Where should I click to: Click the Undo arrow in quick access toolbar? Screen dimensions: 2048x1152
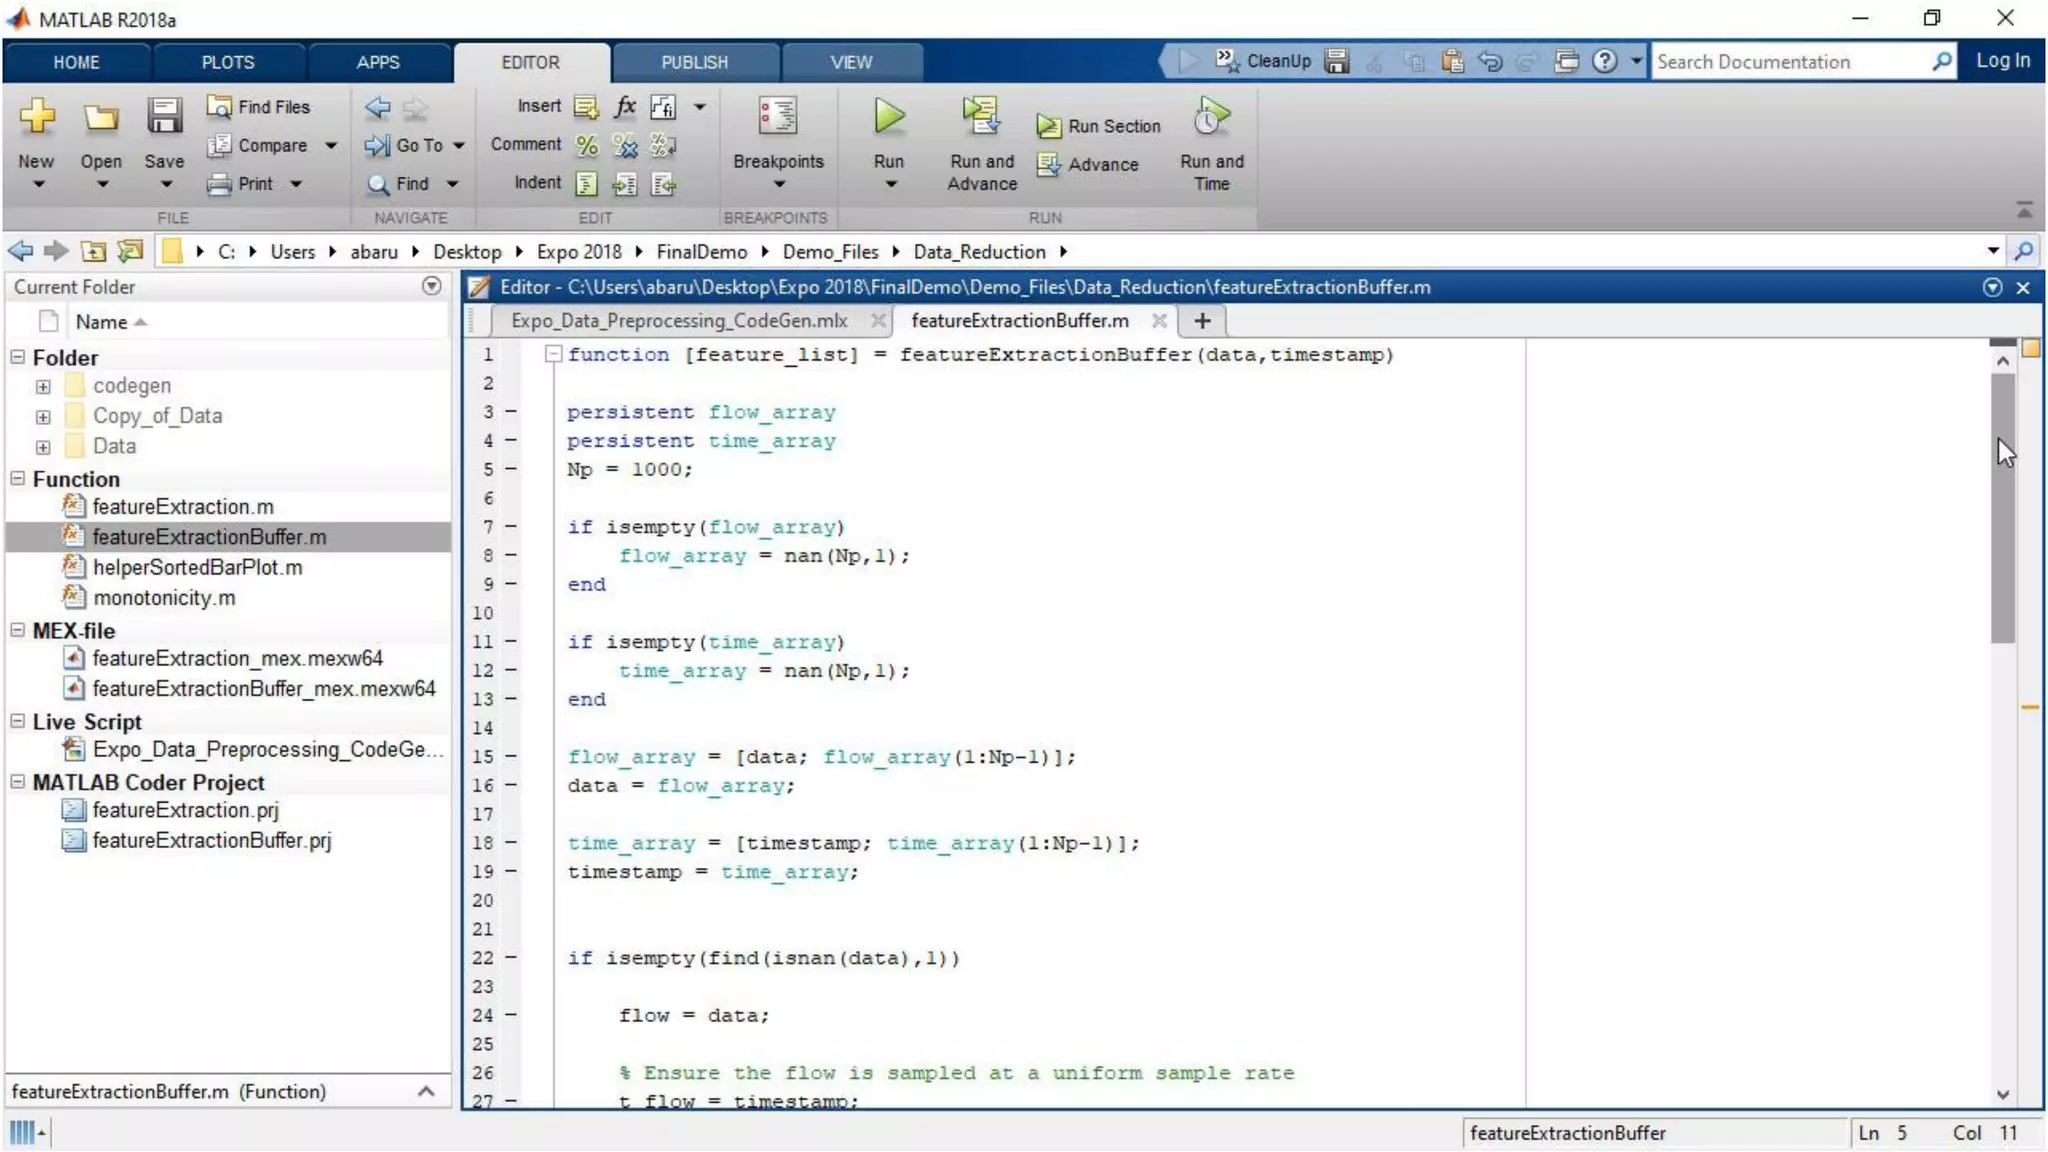(1490, 61)
